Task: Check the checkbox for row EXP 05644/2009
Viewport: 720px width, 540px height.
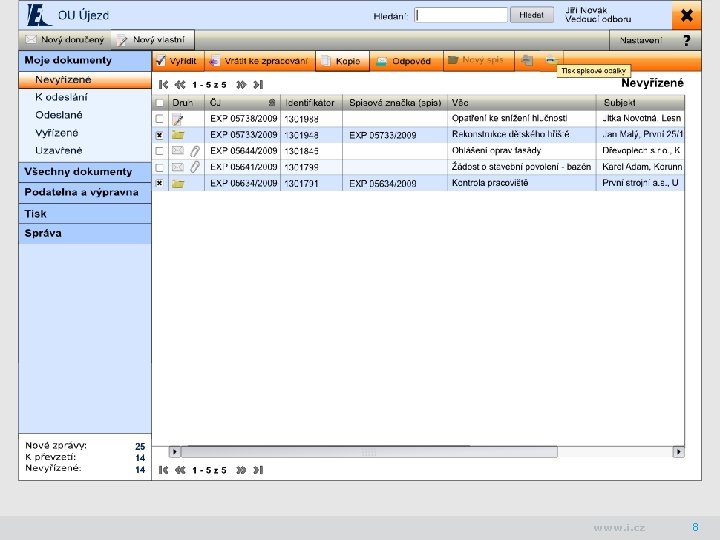Action: pyautogui.click(x=159, y=151)
